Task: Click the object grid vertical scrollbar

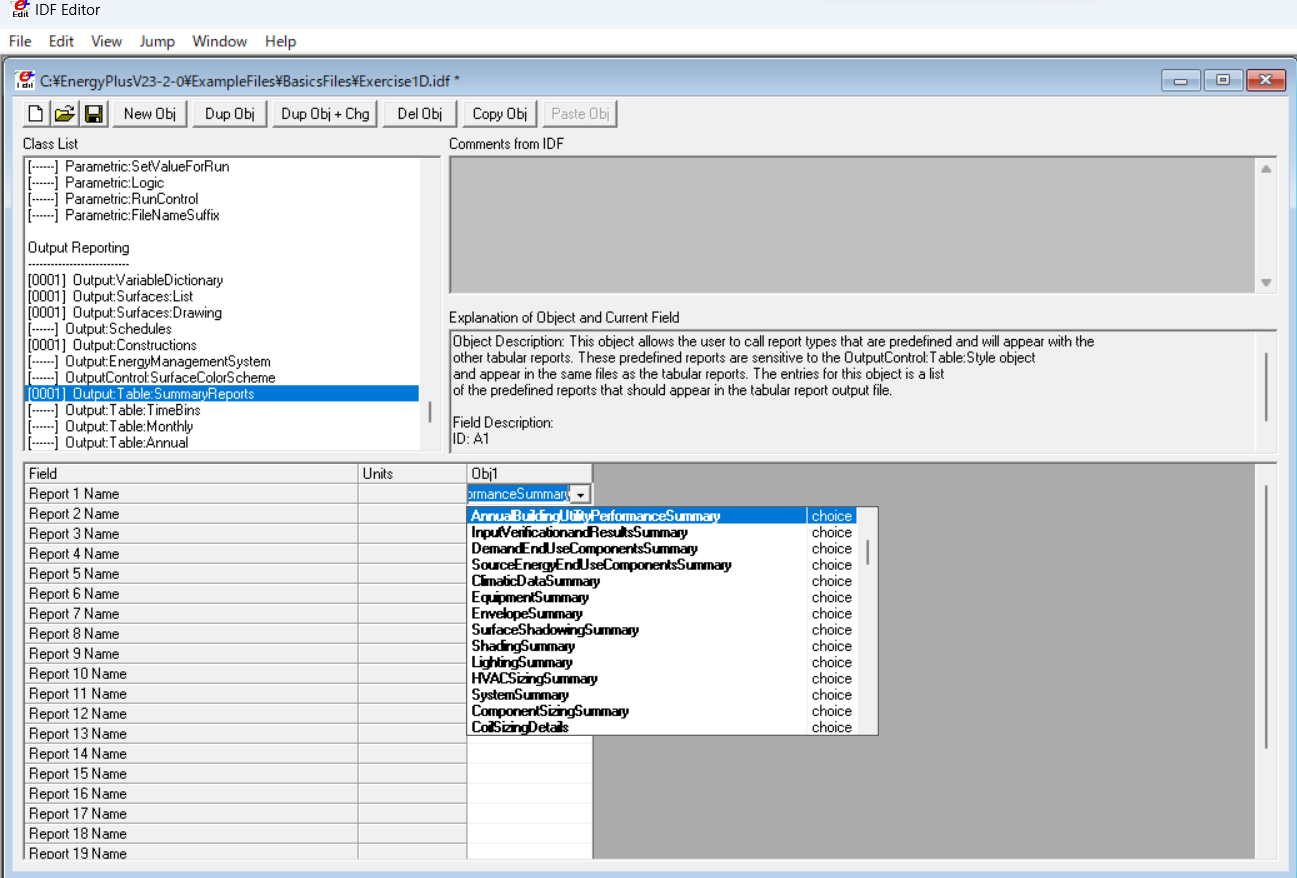Action: pyautogui.click(x=1265, y=617)
